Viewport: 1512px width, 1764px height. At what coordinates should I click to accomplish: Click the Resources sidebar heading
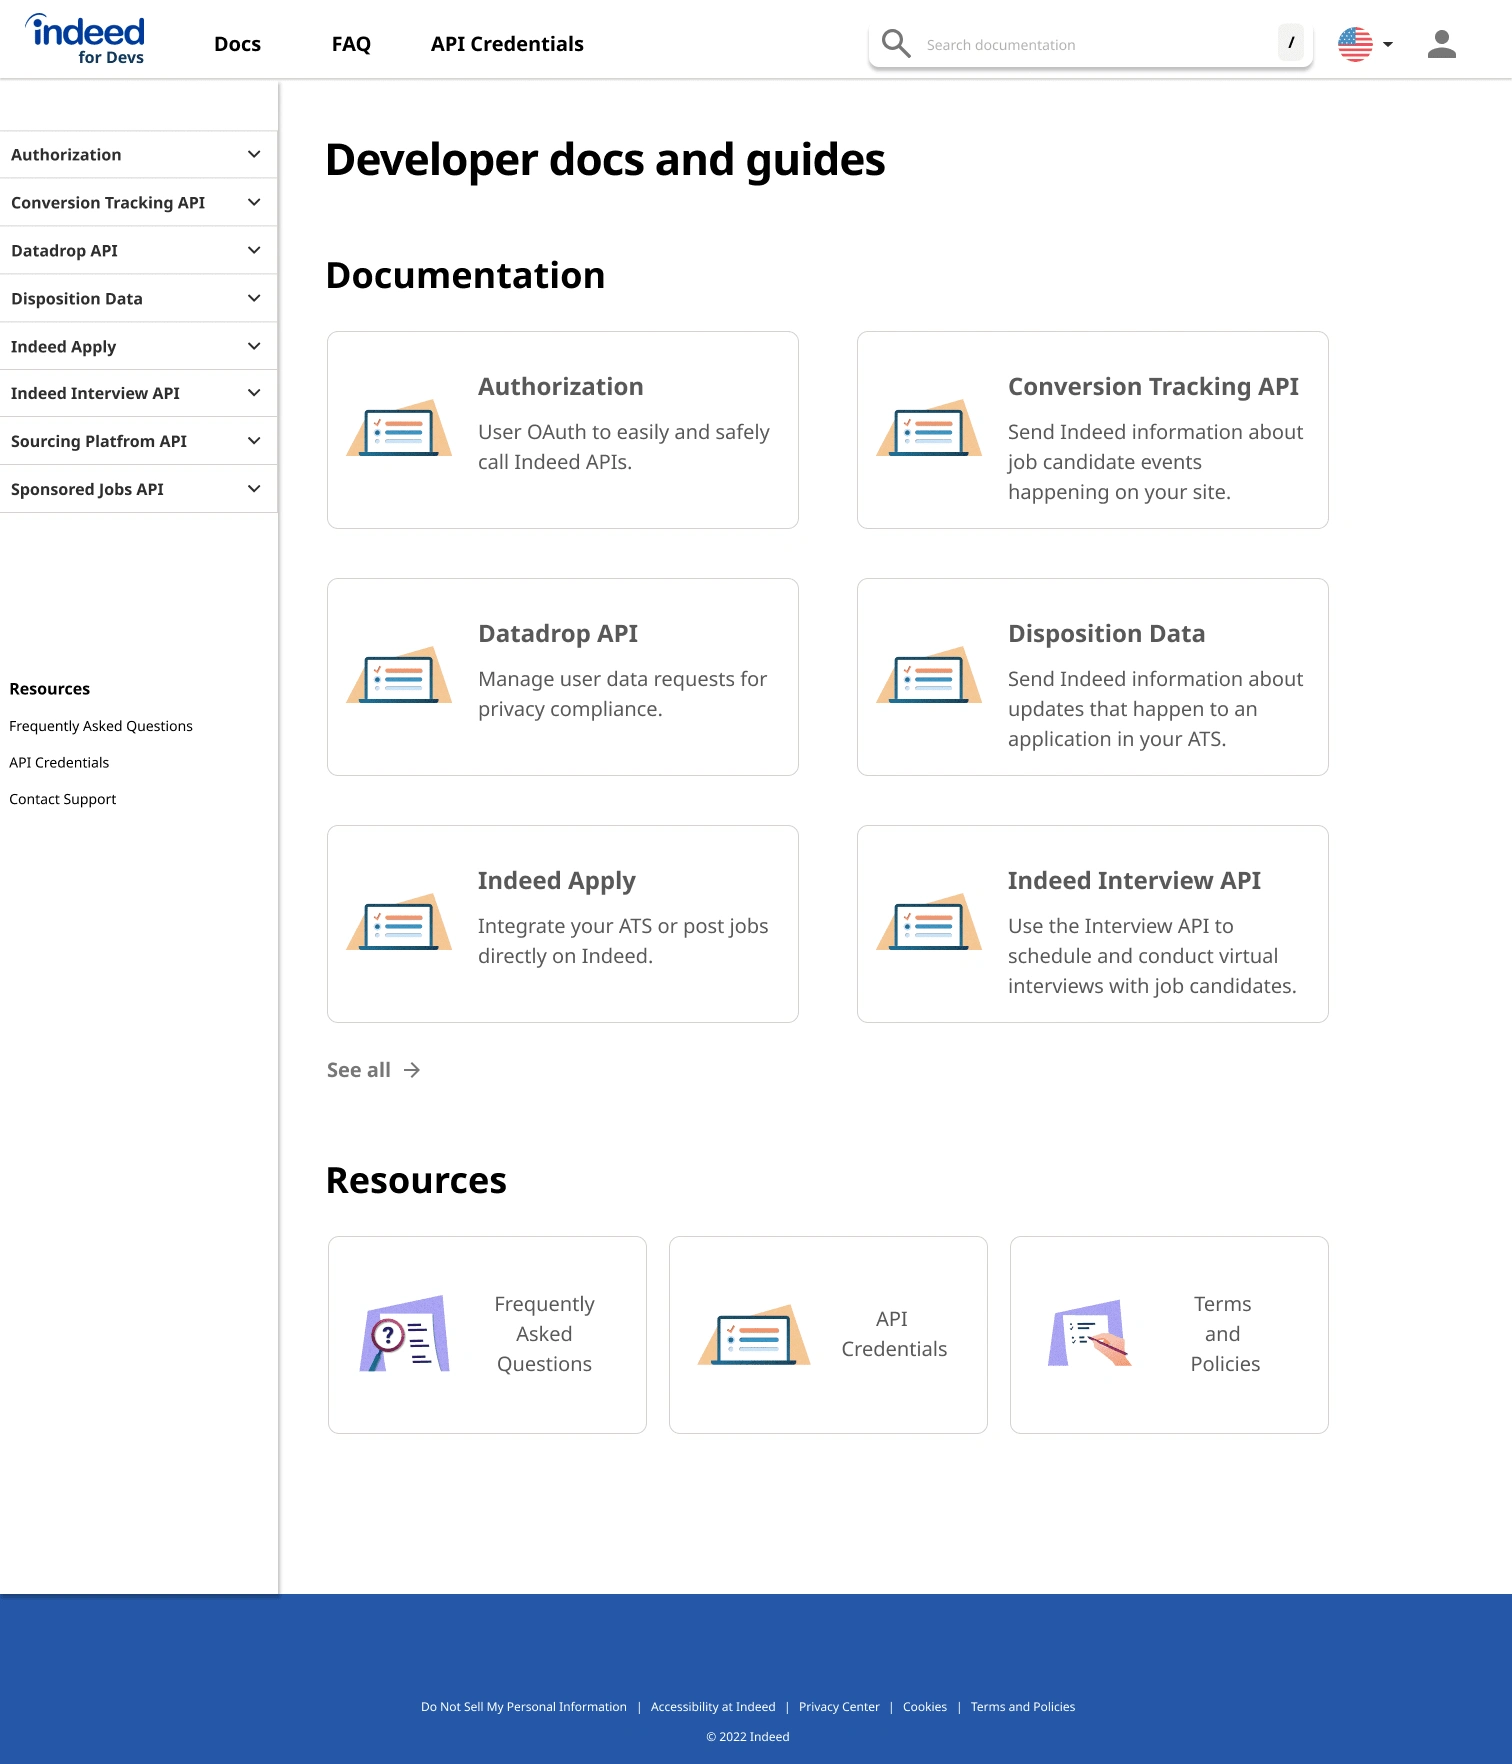click(x=50, y=689)
